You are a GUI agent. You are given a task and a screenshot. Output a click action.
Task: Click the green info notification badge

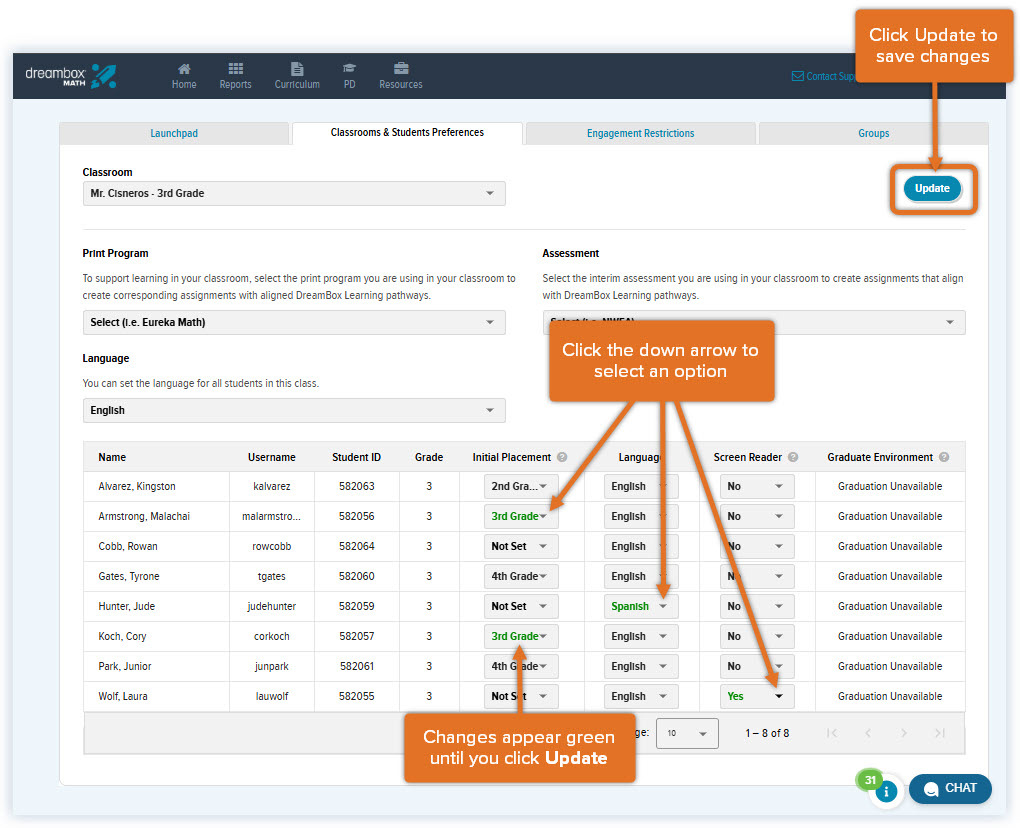click(869, 779)
